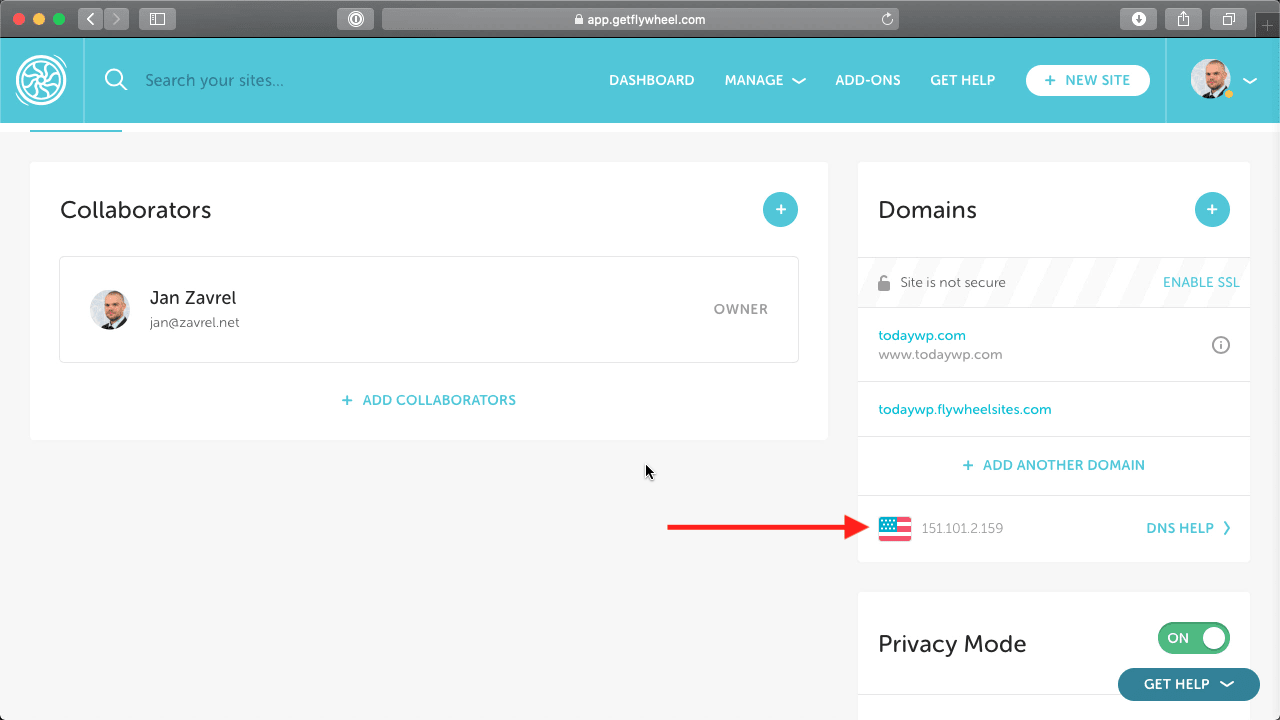The height and width of the screenshot is (720, 1280).
Task: Click the 1Password extension icon
Action: (x=355, y=18)
